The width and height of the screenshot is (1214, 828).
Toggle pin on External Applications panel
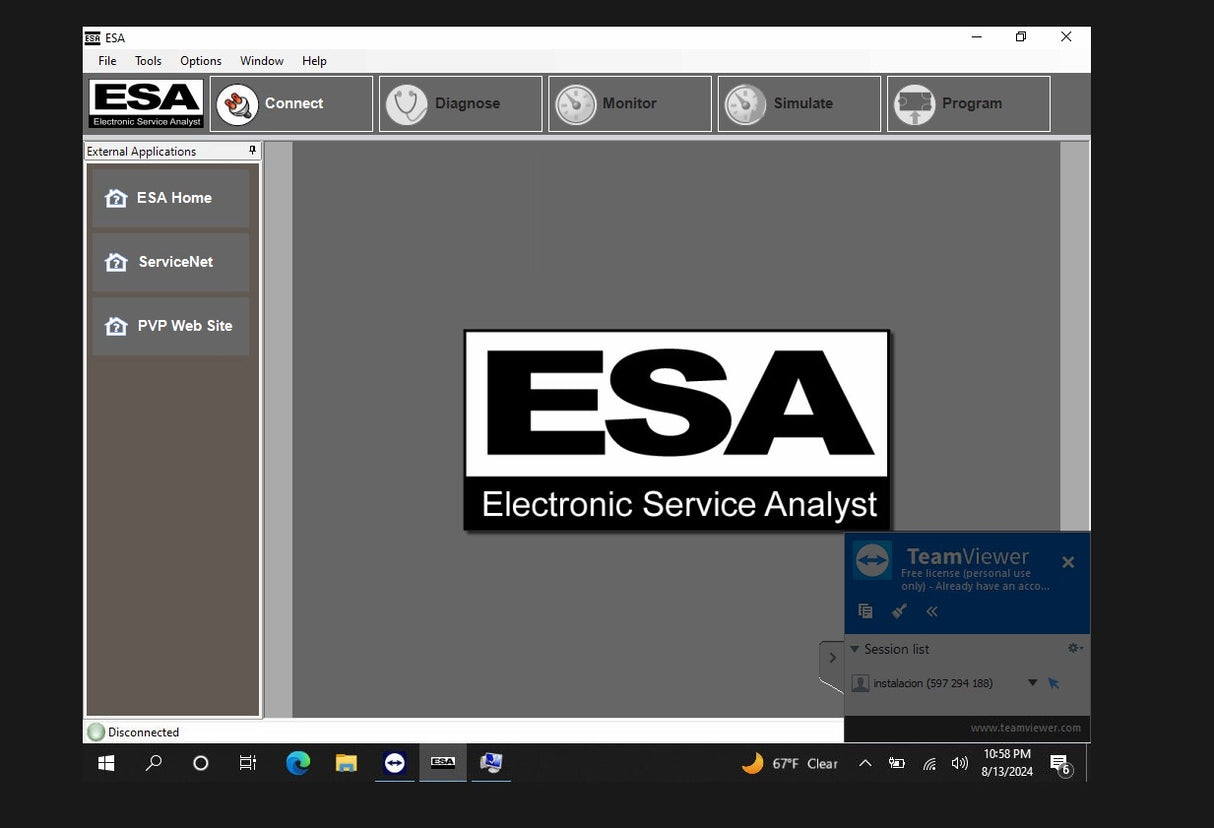(x=252, y=151)
